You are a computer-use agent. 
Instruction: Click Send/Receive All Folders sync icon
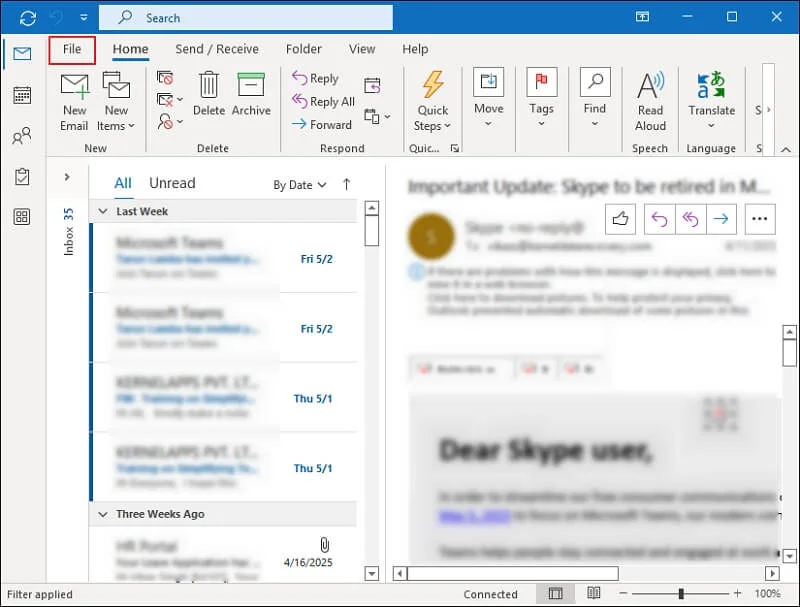(x=28, y=18)
